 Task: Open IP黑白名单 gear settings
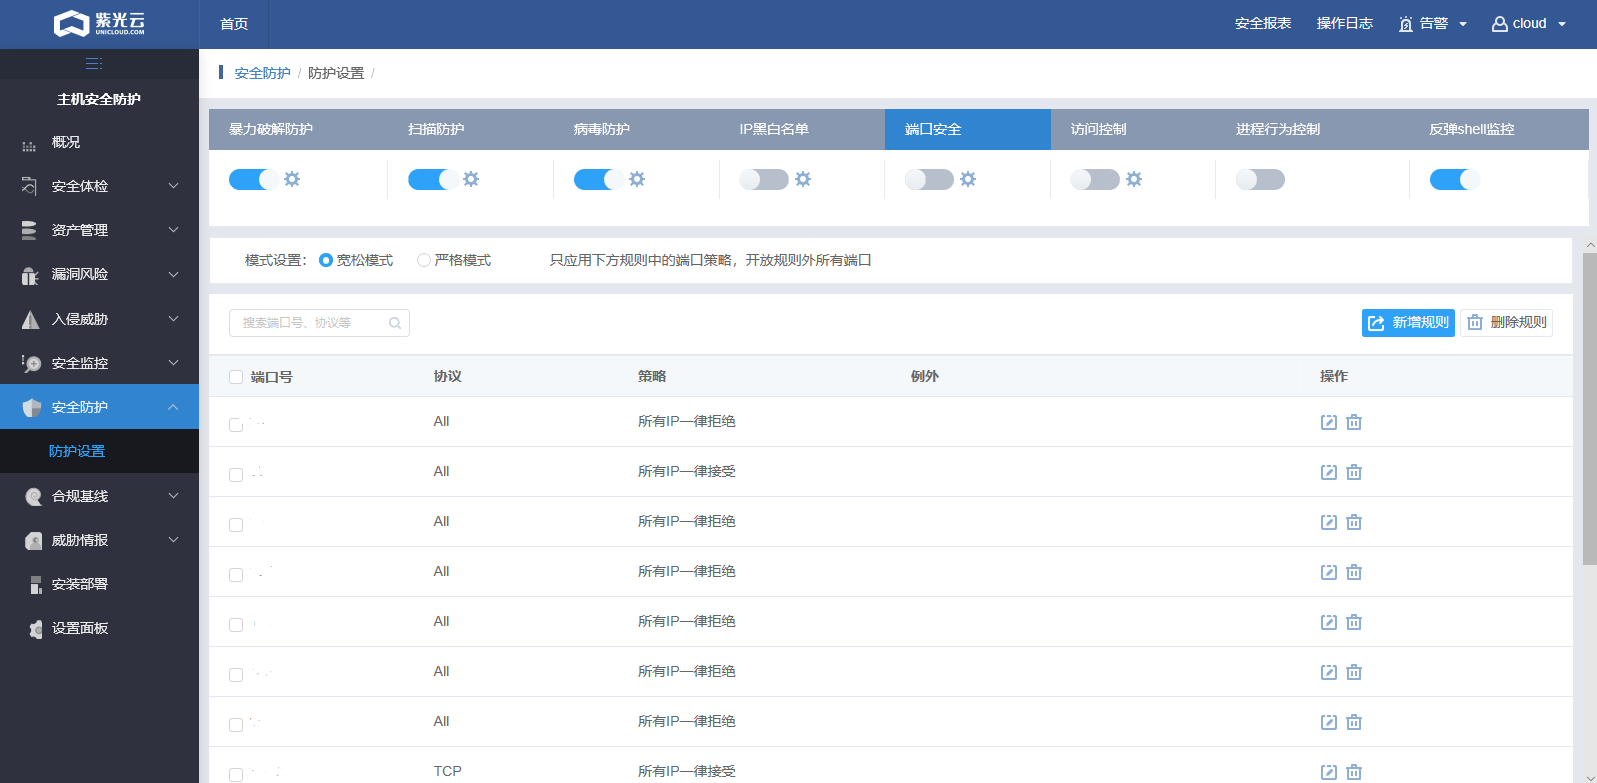pyautogui.click(x=803, y=179)
